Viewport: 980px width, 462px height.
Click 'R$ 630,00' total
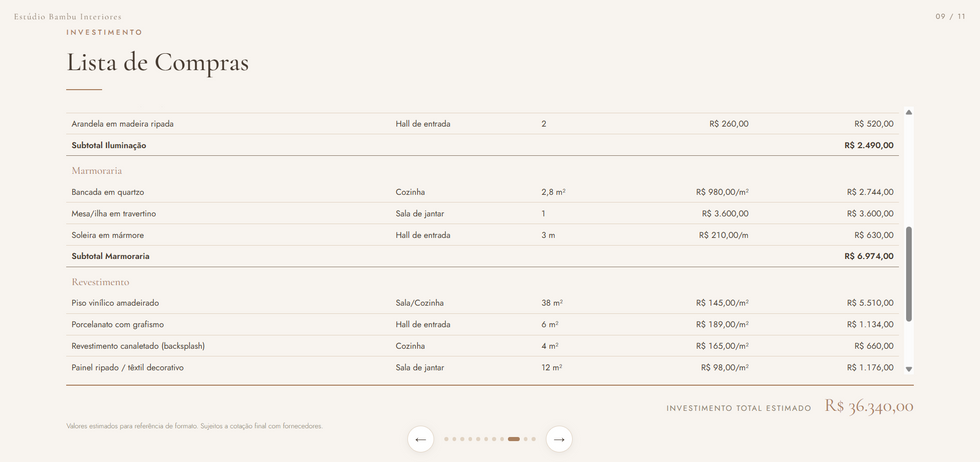click(x=874, y=235)
